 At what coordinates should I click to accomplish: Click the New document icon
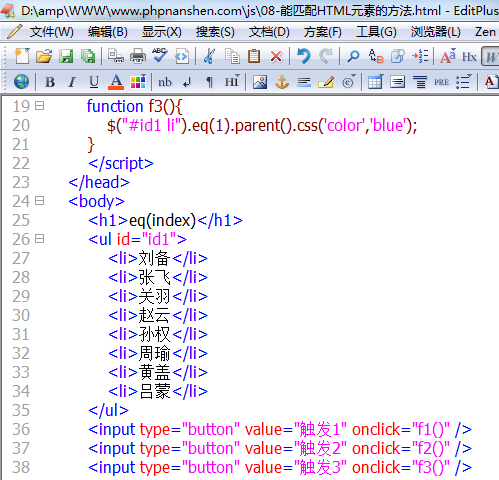[22, 56]
